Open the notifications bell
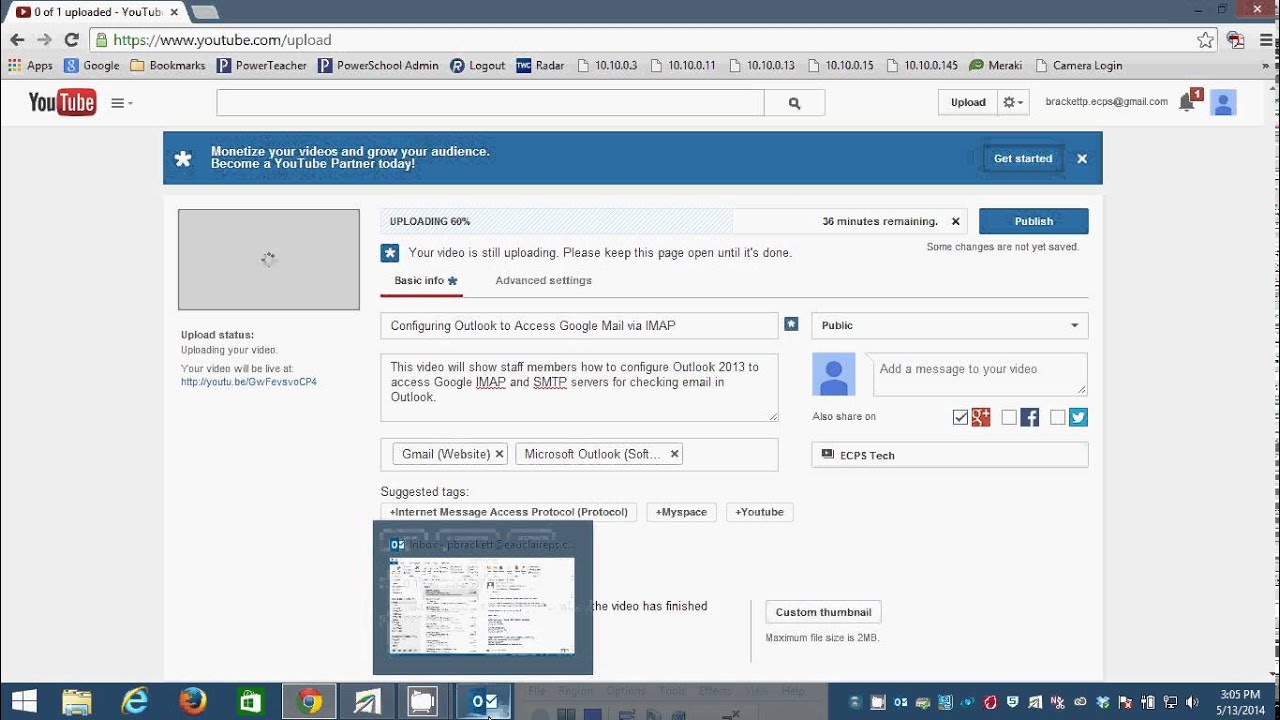 coord(1187,101)
